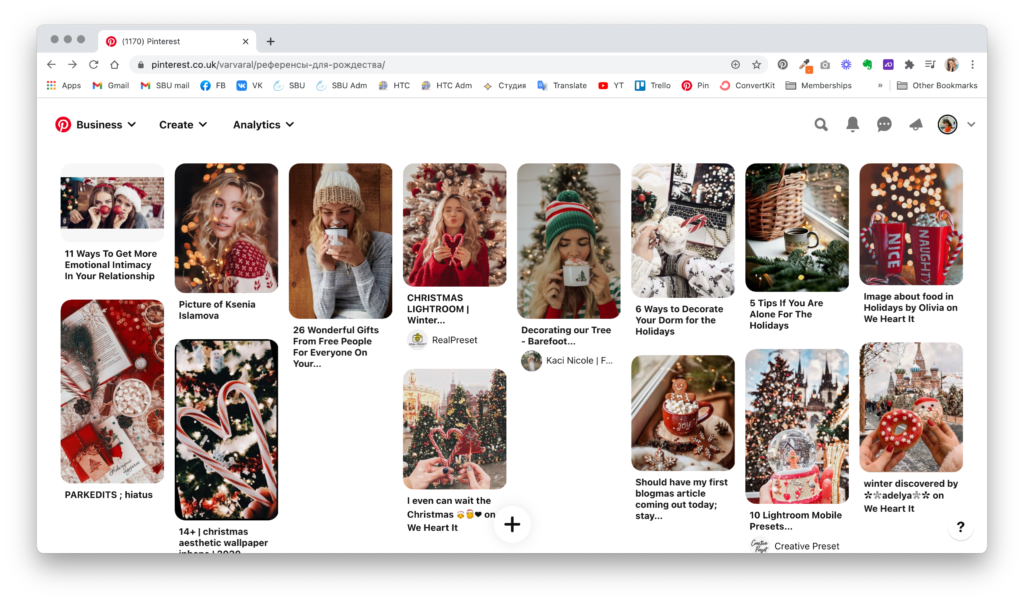
Task: Open a new browser tab
Action: 270,41
